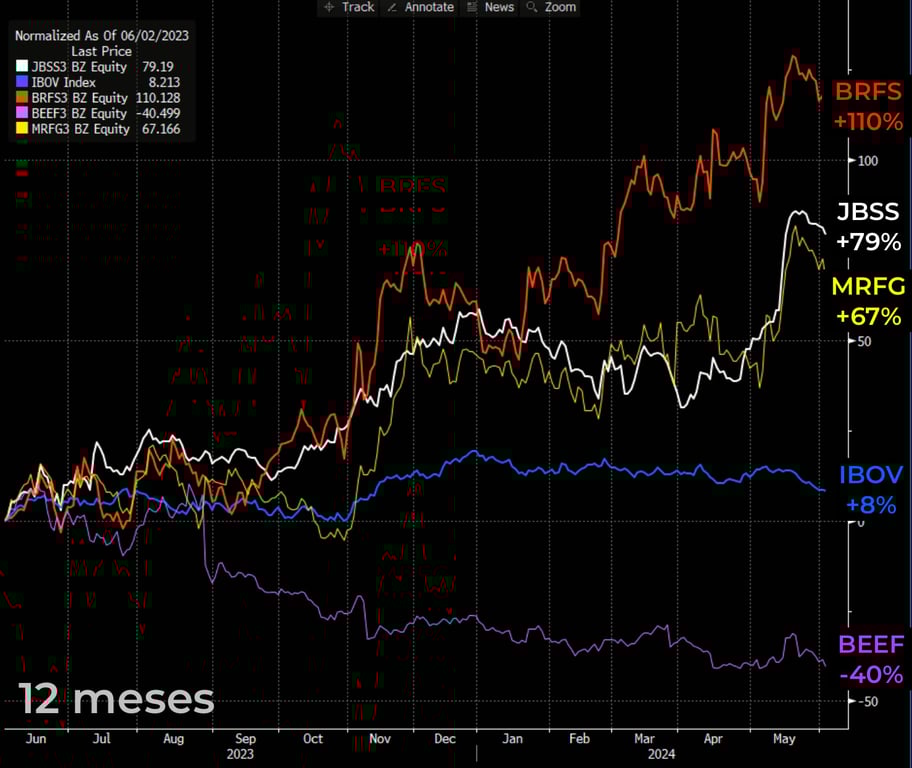Click the Jul label on the time axis
912x768 pixels.
[102, 739]
